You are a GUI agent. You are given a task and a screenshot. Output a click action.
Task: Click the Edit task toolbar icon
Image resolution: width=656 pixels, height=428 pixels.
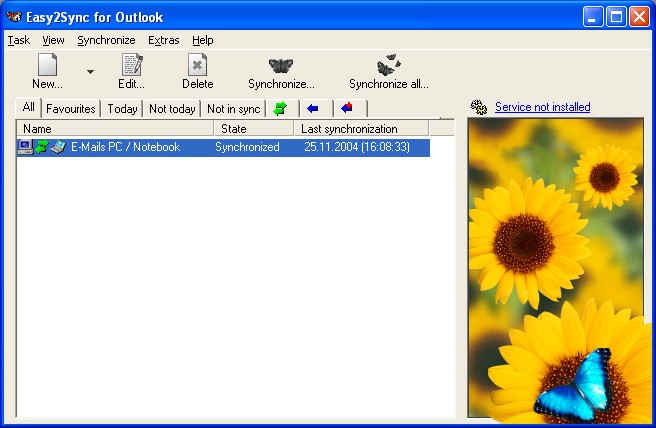coord(131,66)
